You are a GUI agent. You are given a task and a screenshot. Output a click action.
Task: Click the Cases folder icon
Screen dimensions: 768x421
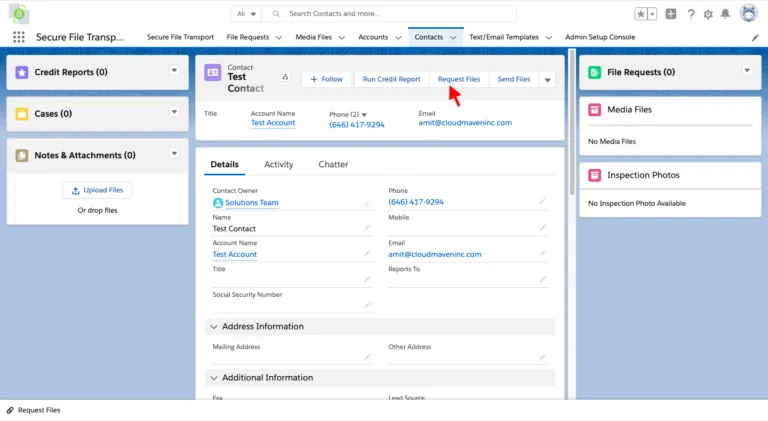22,114
